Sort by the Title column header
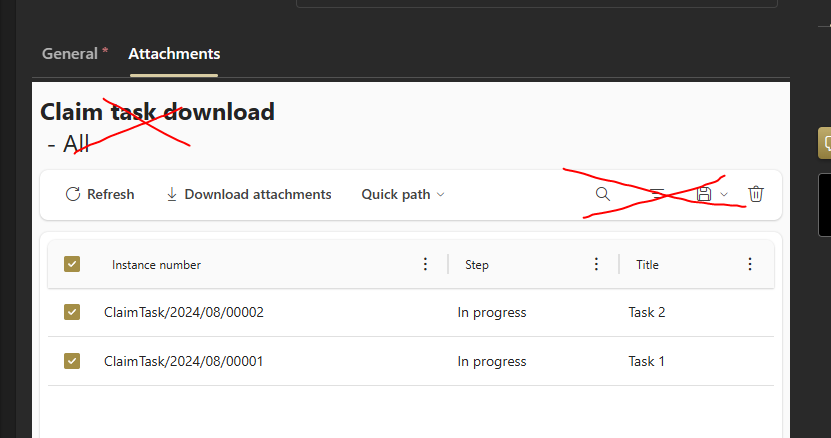The image size is (831, 438). [x=647, y=265]
